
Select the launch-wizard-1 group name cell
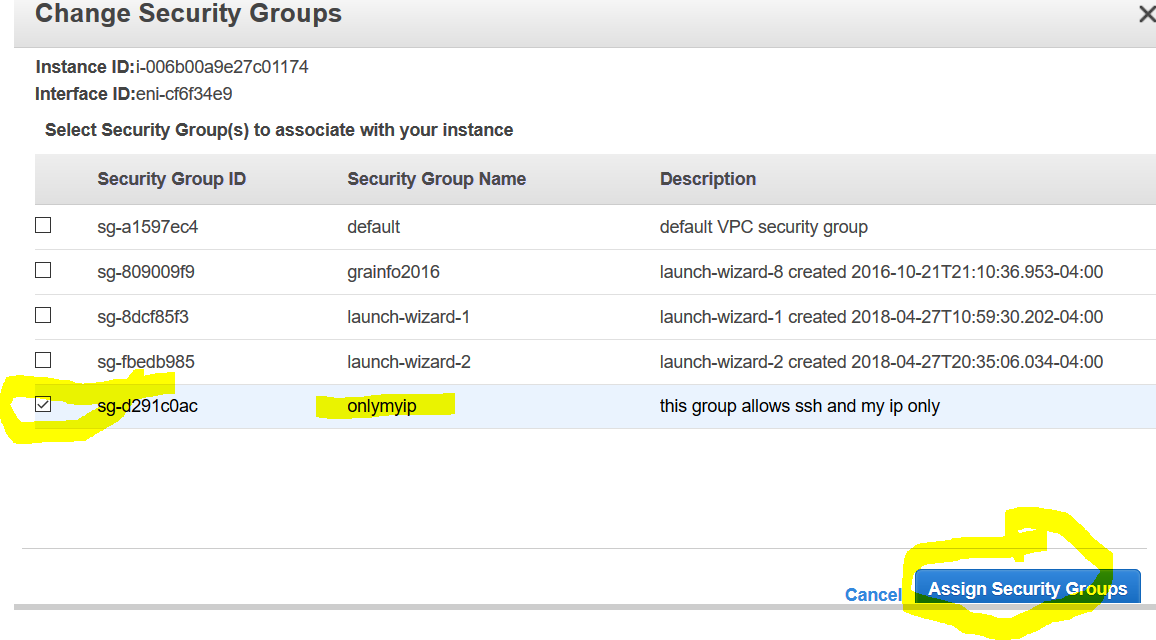click(408, 317)
